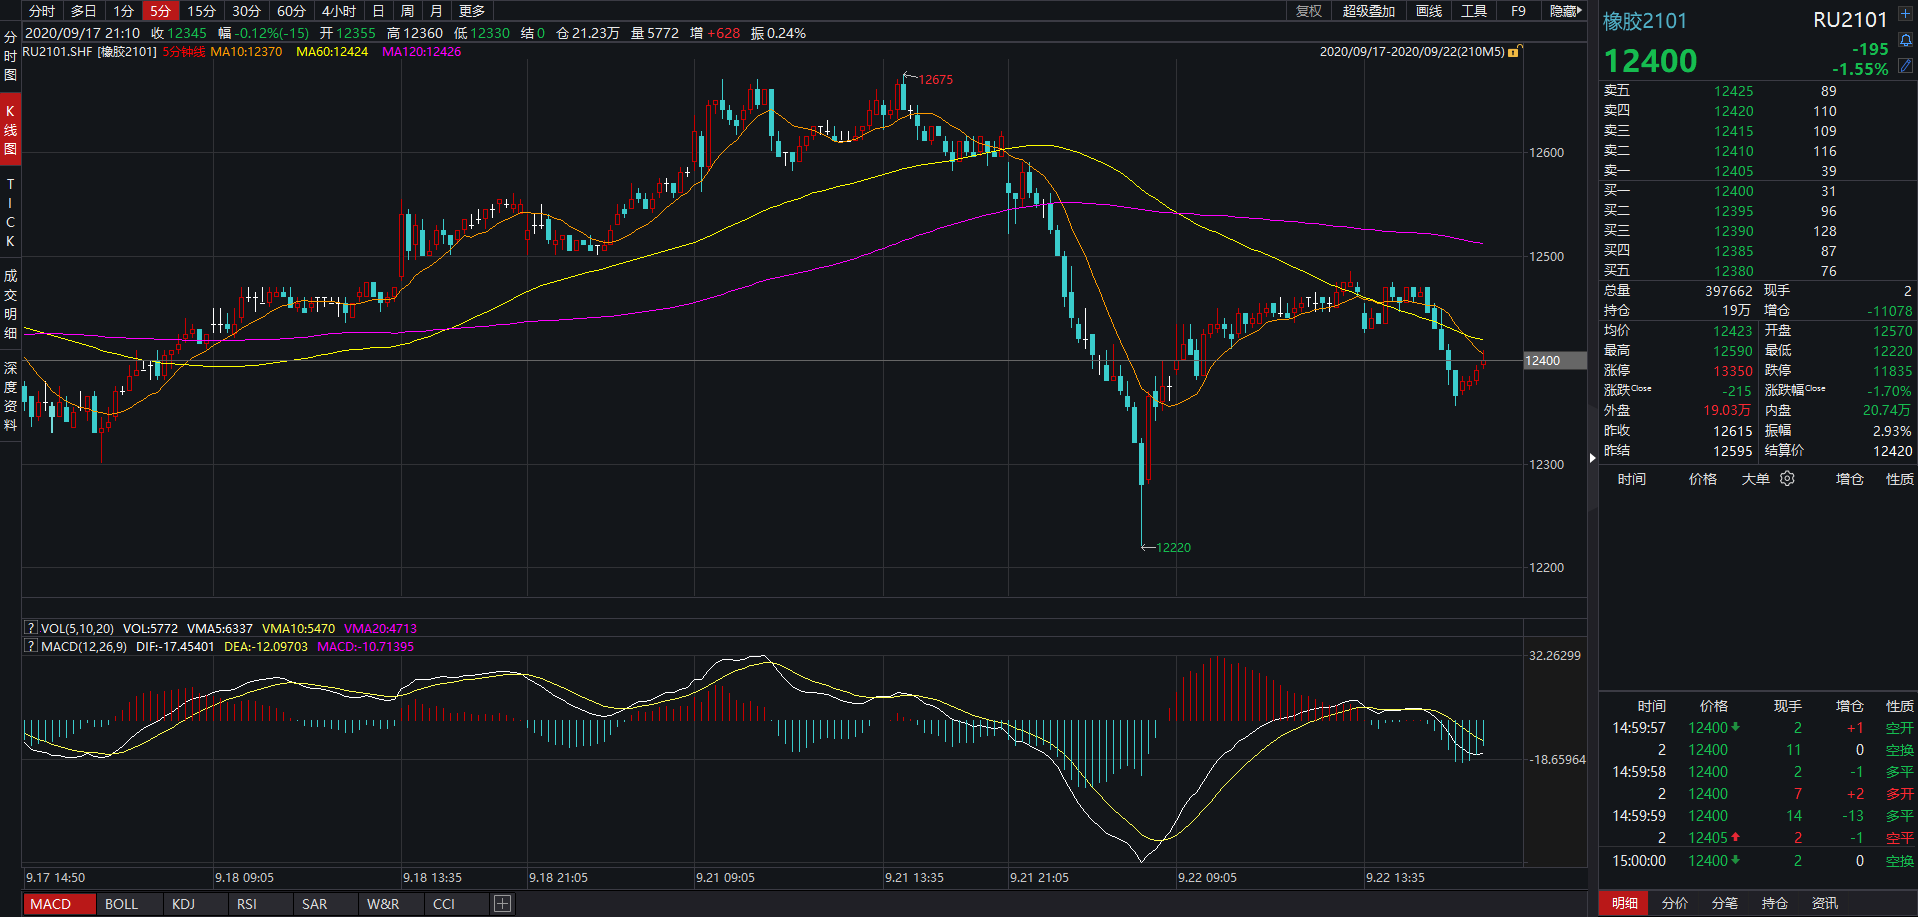1918x917 pixels.
Task: Open the 持仓 tab at bottom right
Action: coord(1774,903)
